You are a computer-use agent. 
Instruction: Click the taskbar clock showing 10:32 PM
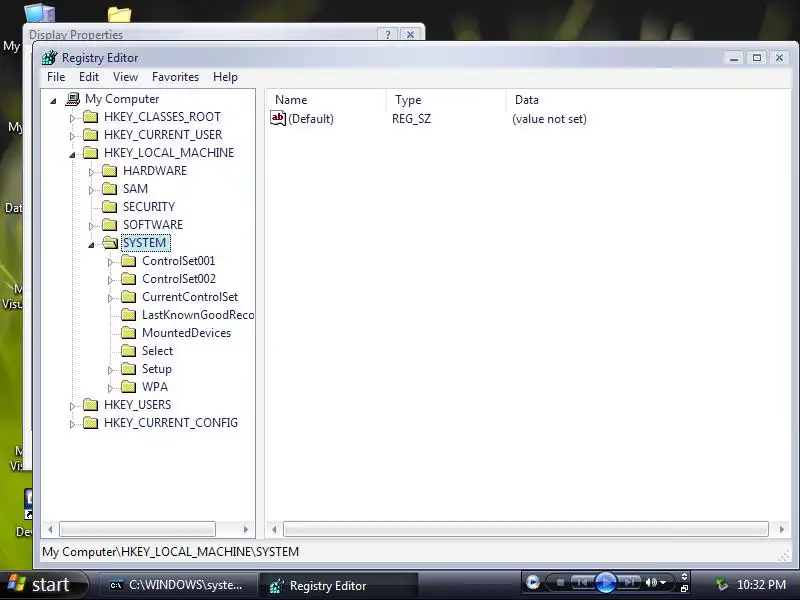(761, 585)
